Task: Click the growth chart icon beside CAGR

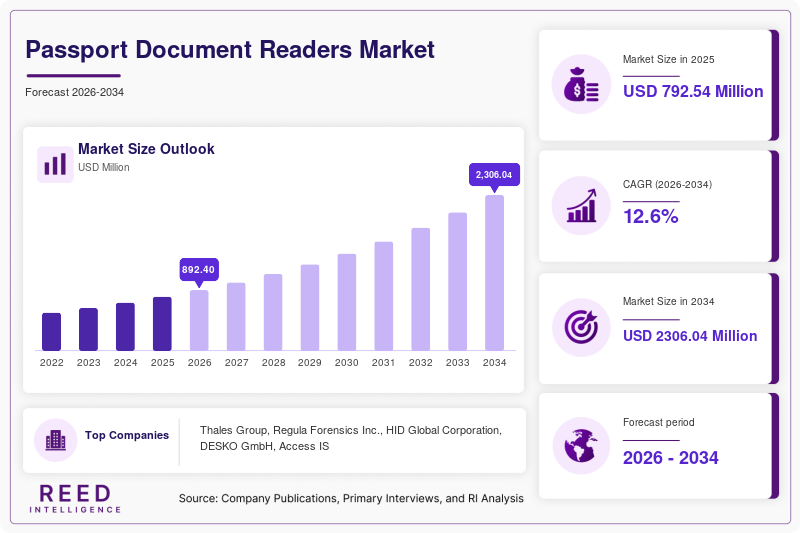Action: click(581, 206)
